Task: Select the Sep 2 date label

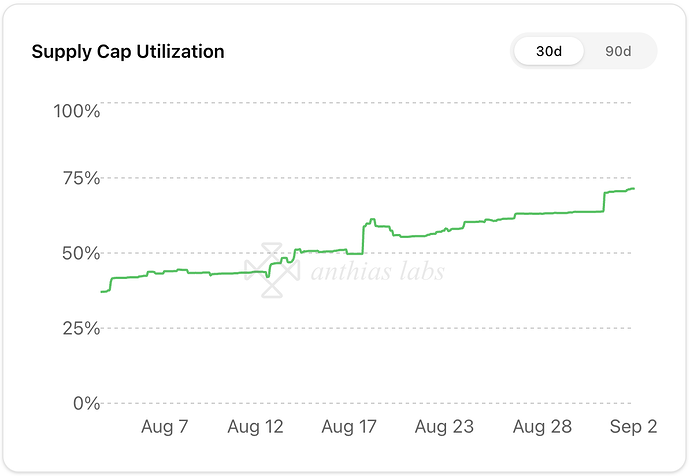Action: (x=633, y=427)
